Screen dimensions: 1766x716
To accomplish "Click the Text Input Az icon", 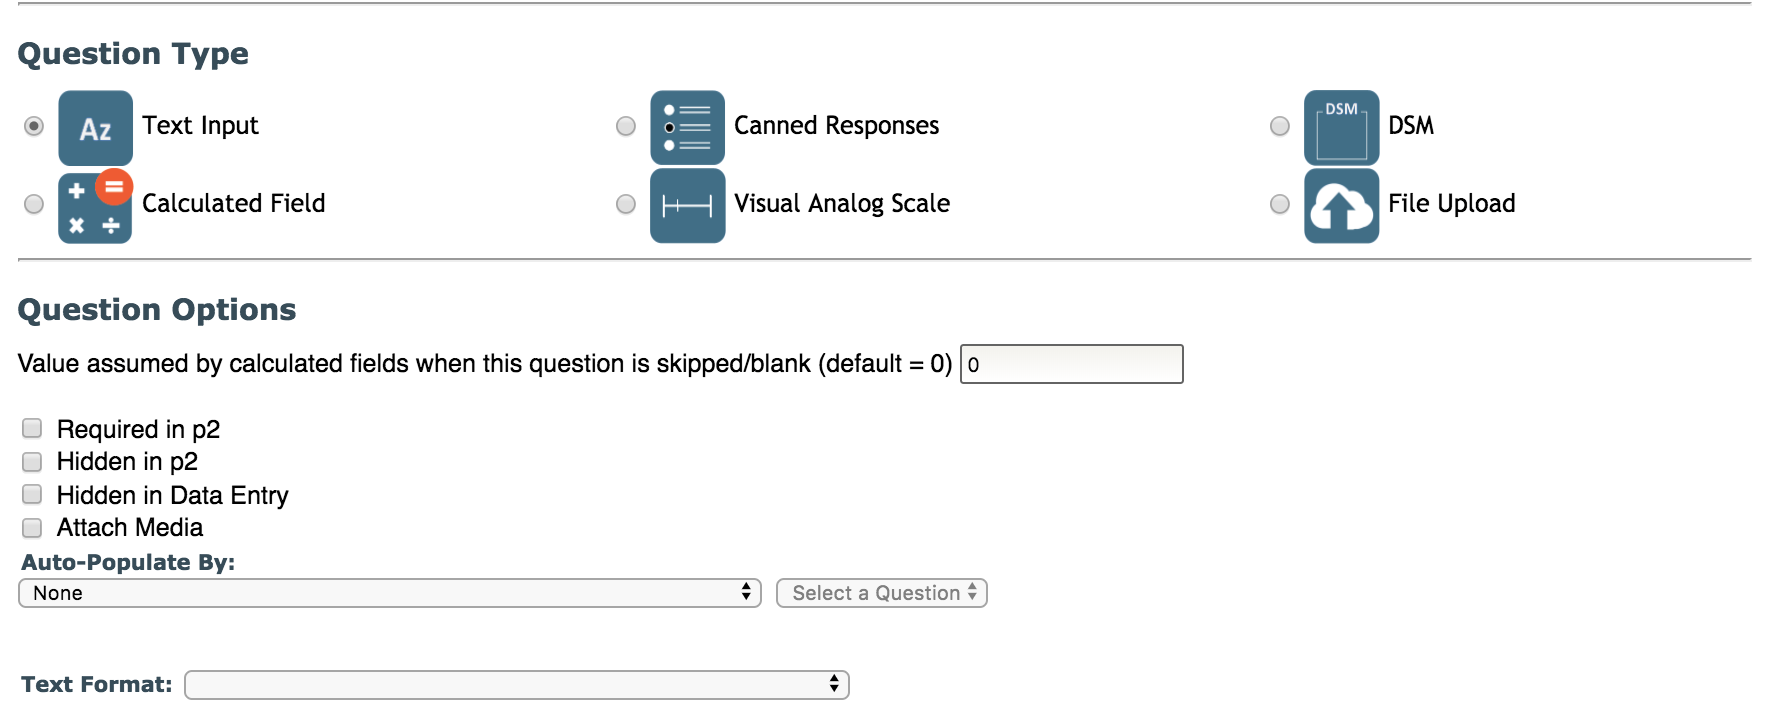I will [x=95, y=128].
